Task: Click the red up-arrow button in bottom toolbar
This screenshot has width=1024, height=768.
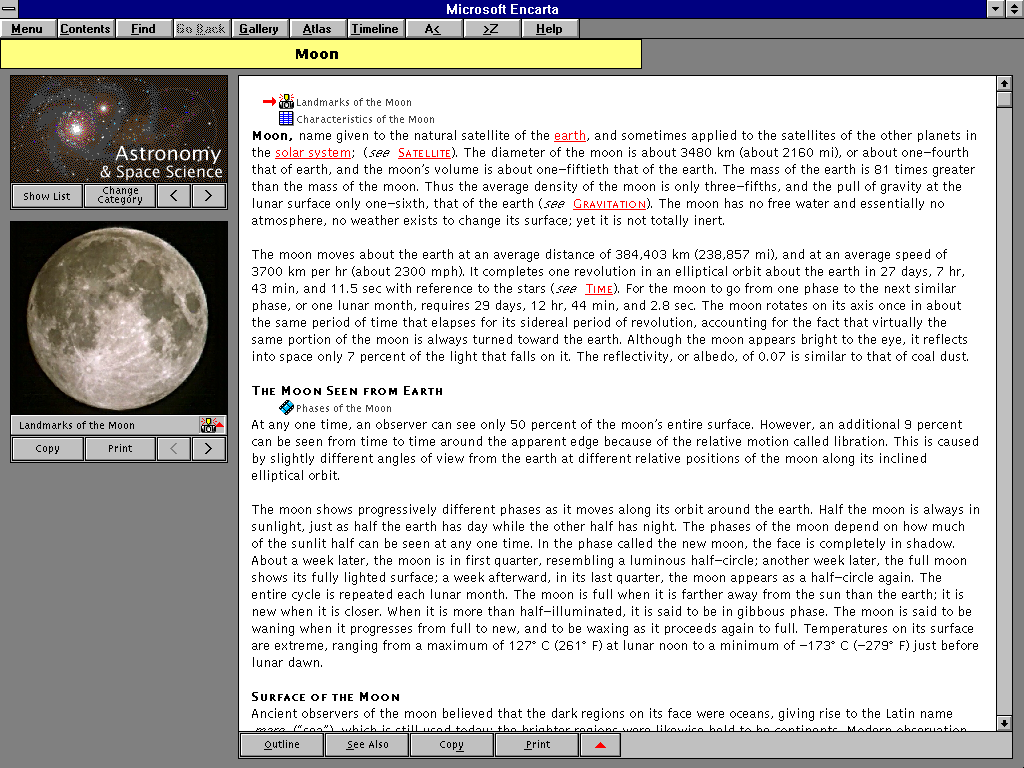Action: [600, 745]
